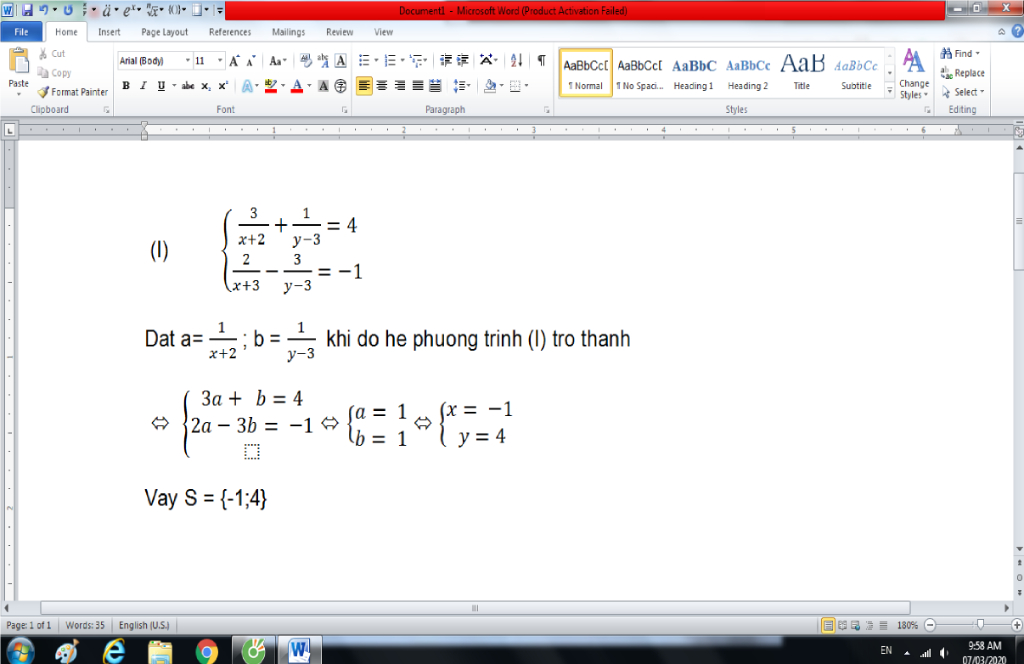Click the zoom slider handle

coord(980,625)
